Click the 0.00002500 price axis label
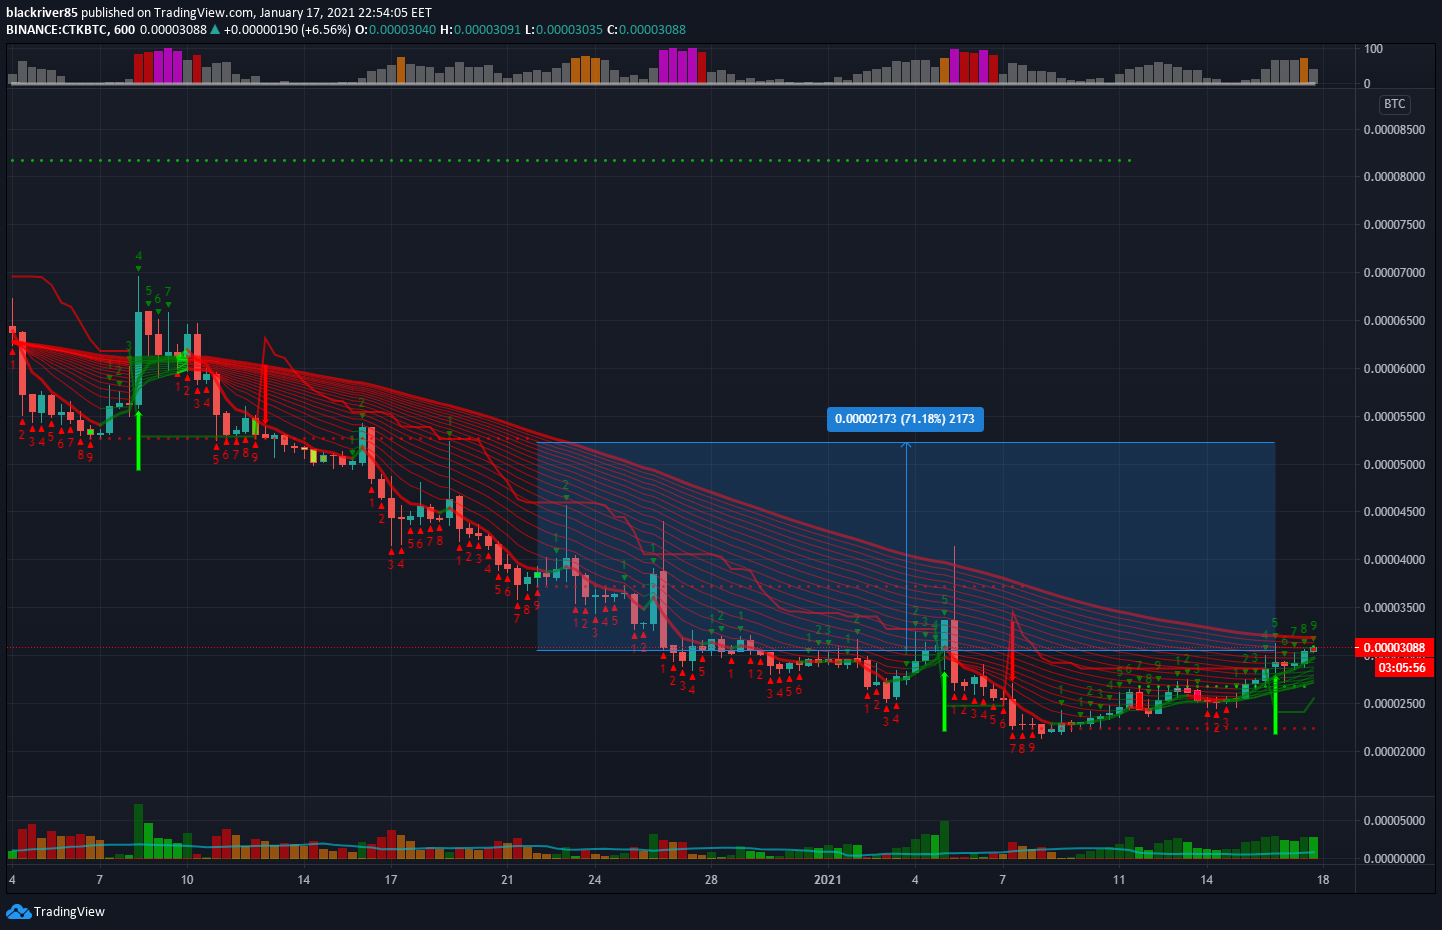Image resolution: width=1442 pixels, height=930 pixels. 1394,704
